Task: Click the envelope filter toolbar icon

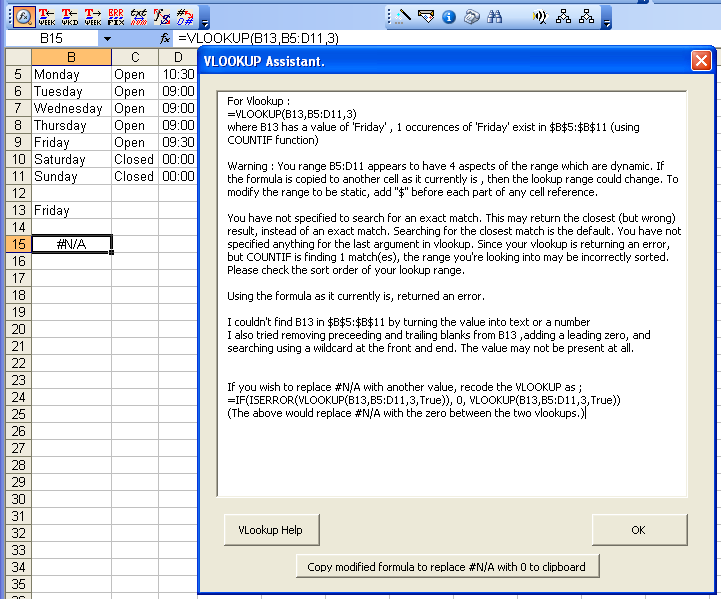Action: pyautogui.click(x=426, y=17)
